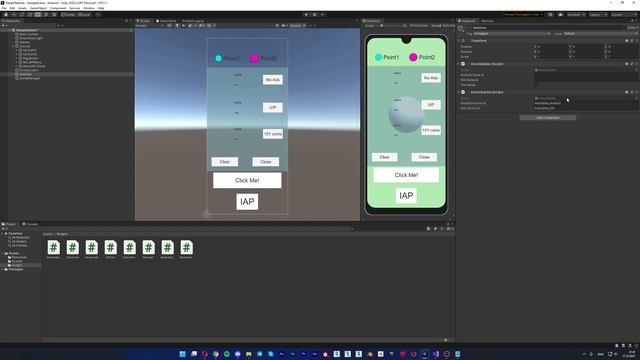Switch to the Console tab

pos(30,224)
